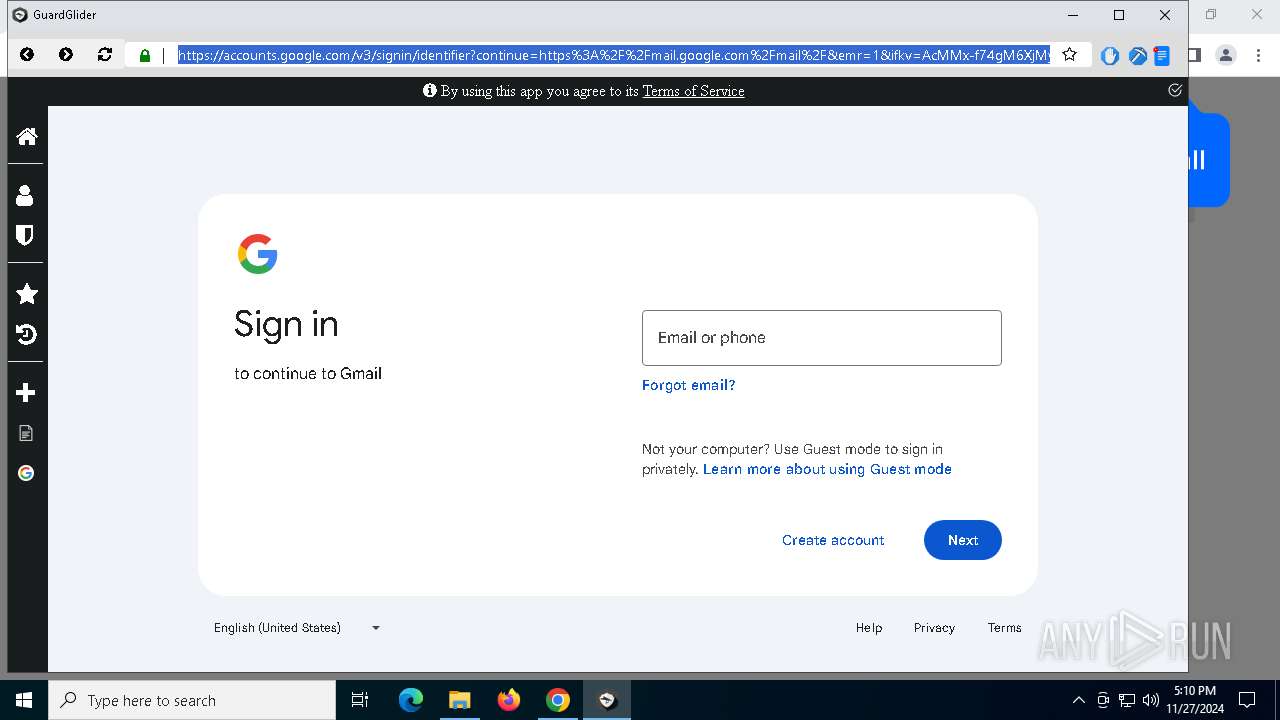This screenshot has height=720, width=1280.
Task: Open language dropdown English (United States)
Action: pos(297,628)
